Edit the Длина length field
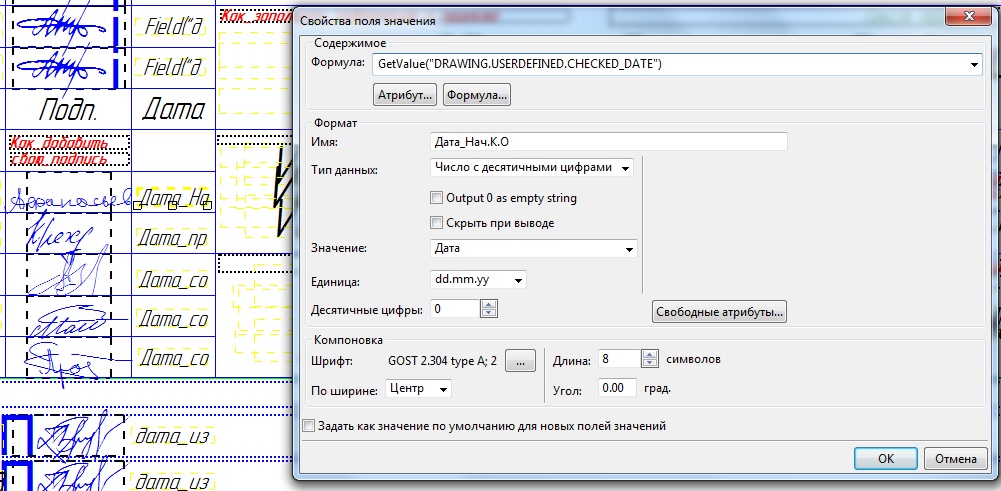The height and width of the screenshot is (491, 1001). (619, 359)
